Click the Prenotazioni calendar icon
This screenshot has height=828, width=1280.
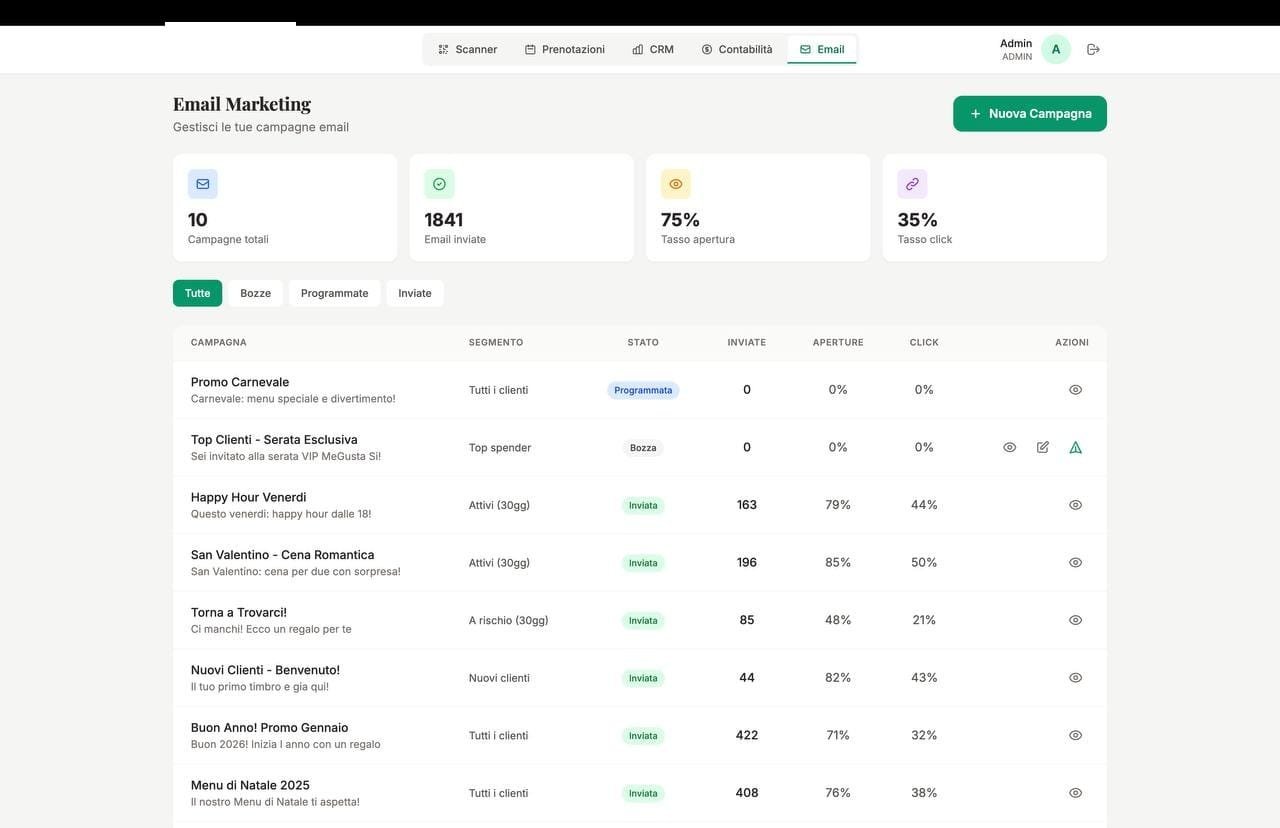527,46
